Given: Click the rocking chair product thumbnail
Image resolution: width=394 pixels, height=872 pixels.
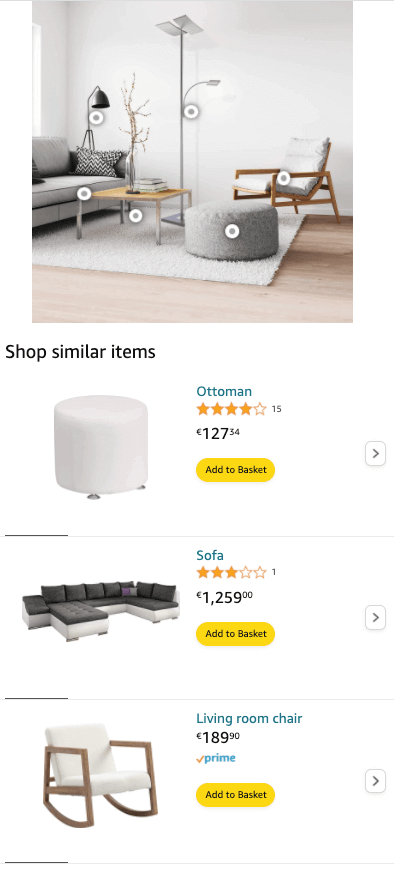Looking at the screenshot, I should (x=101, y=776).
